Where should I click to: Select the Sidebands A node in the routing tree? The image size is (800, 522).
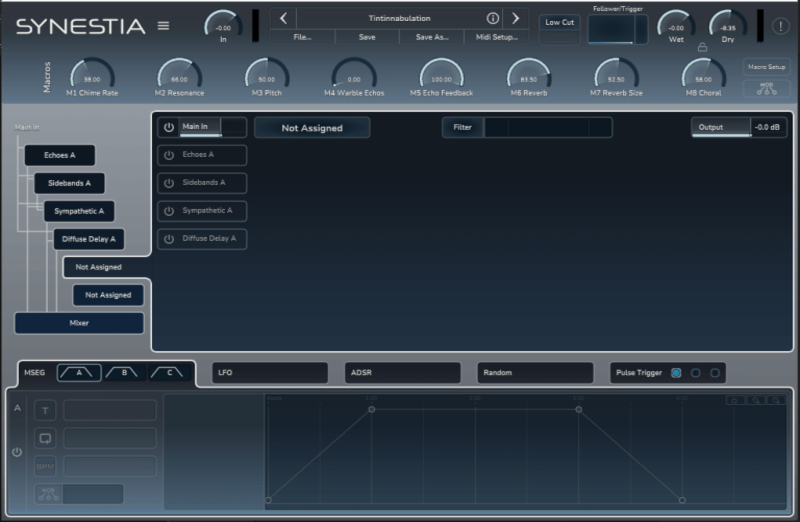point(69,183)
